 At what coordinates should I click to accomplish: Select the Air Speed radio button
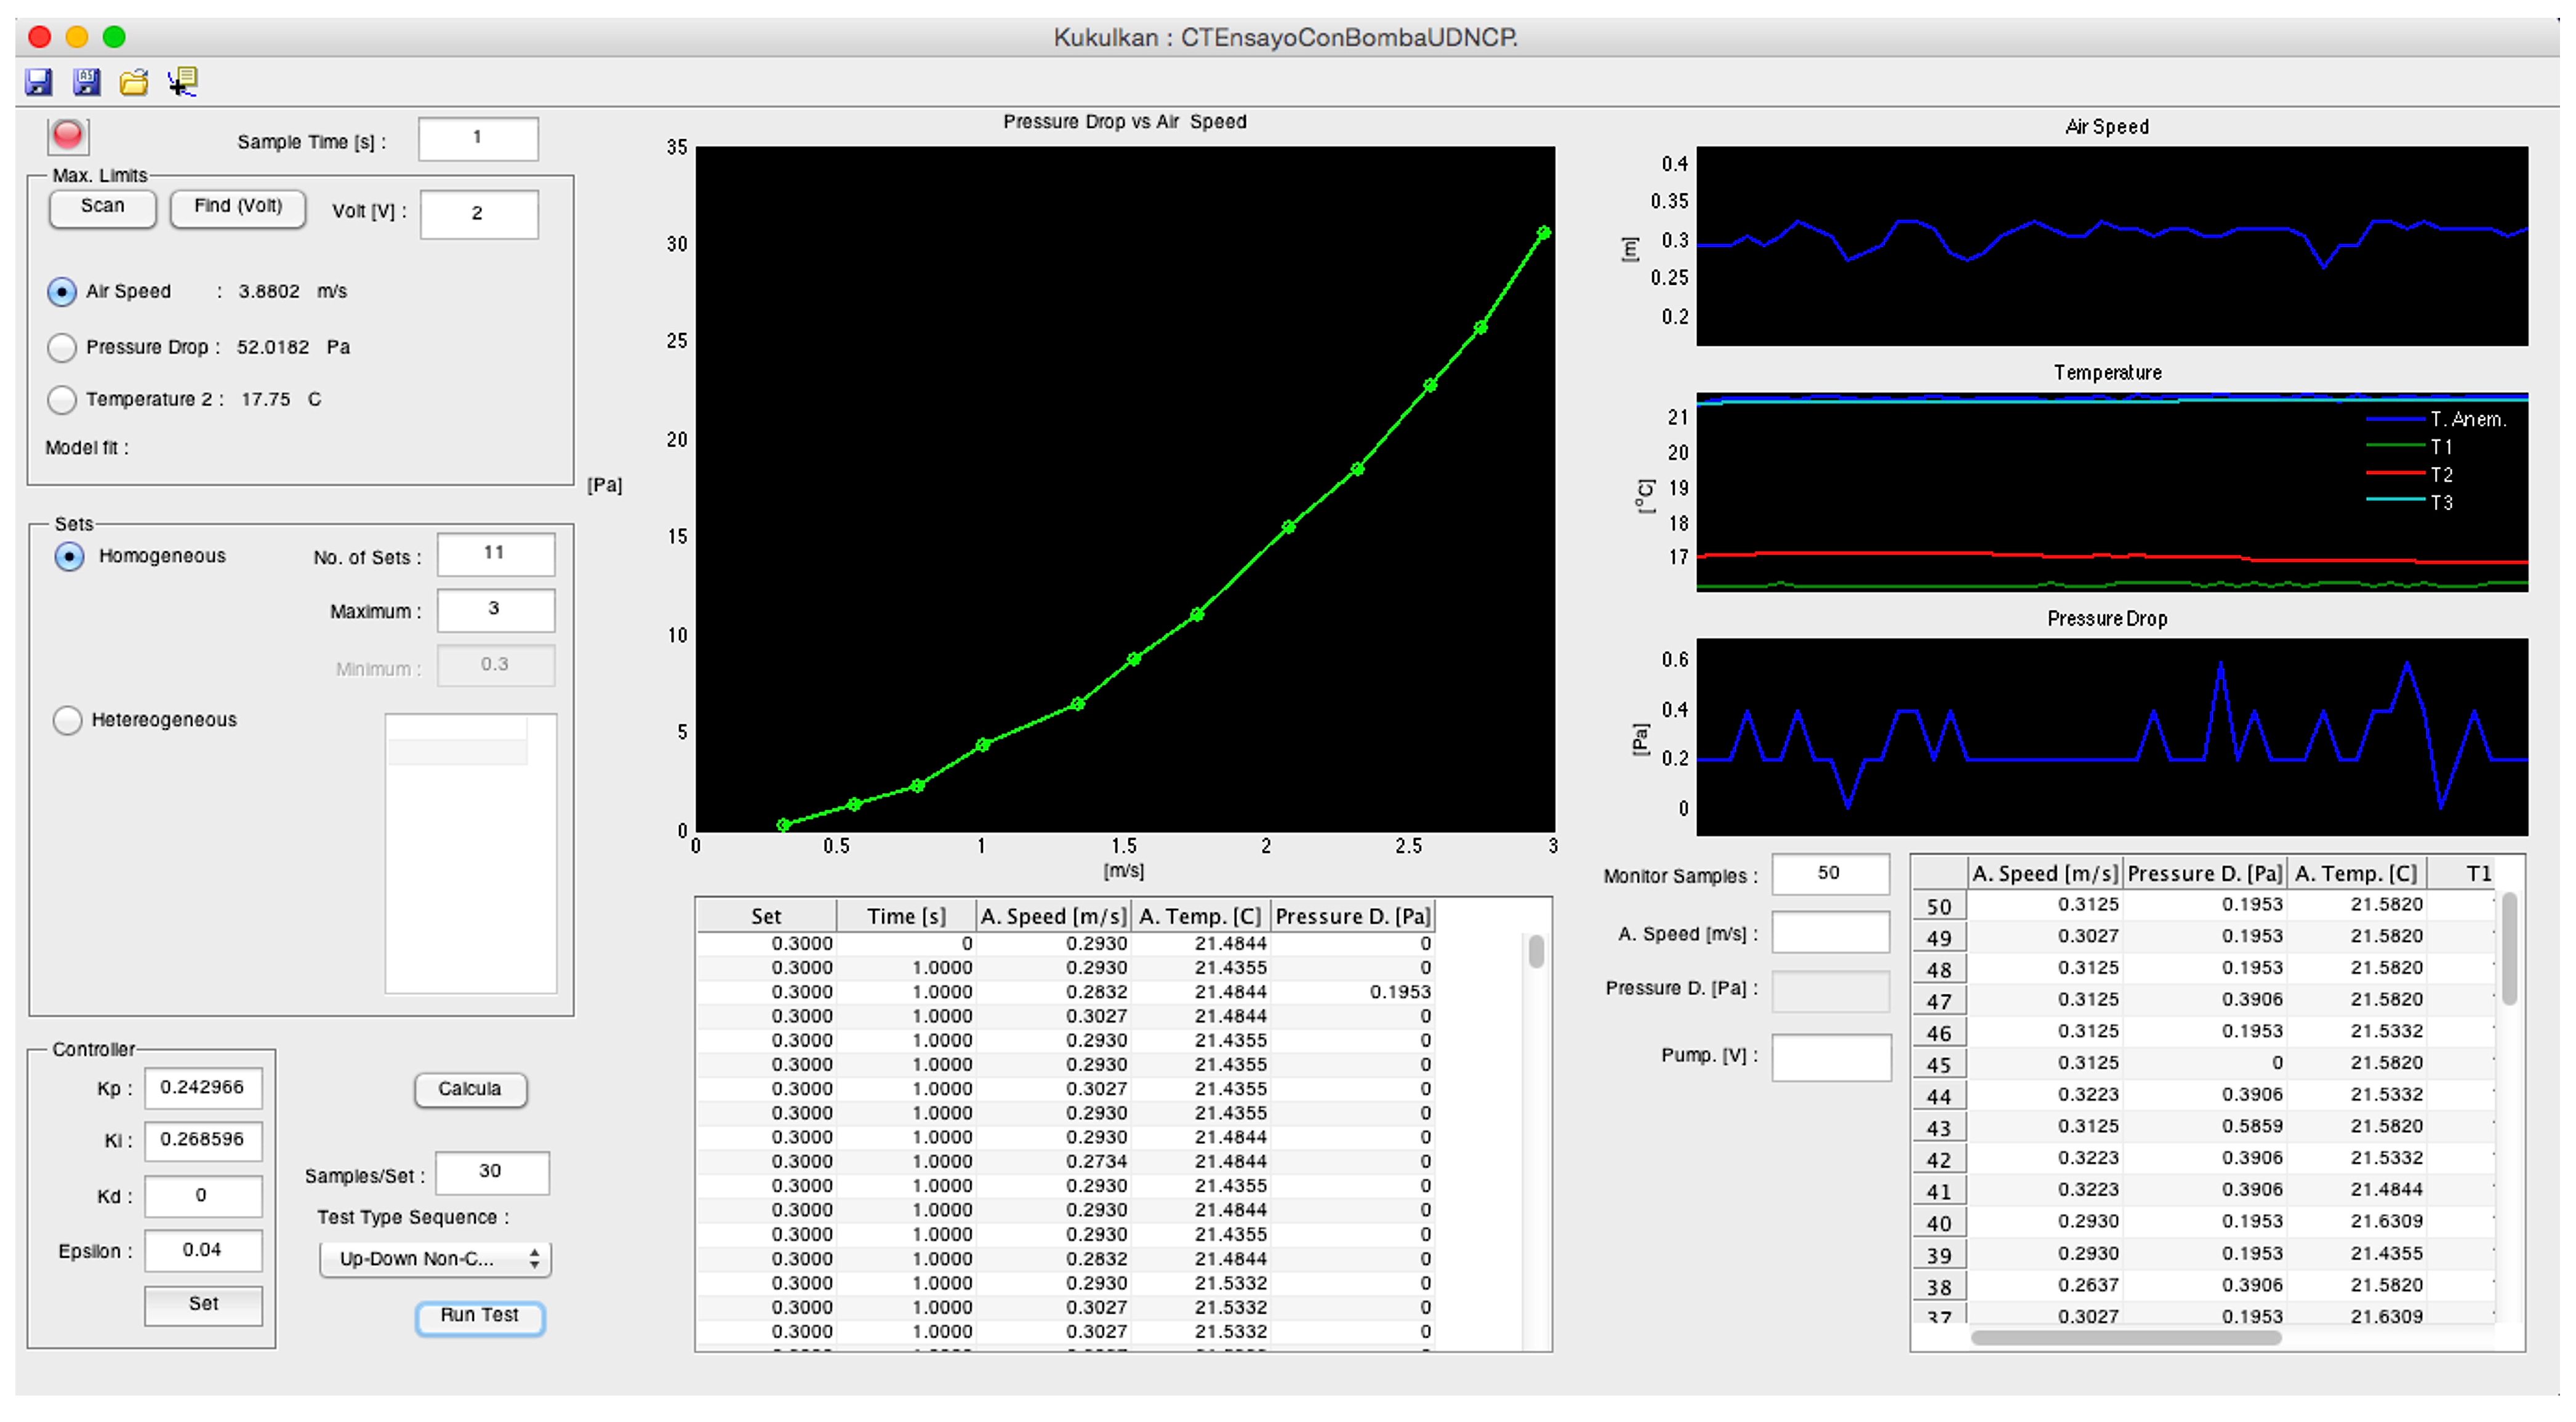62,292
